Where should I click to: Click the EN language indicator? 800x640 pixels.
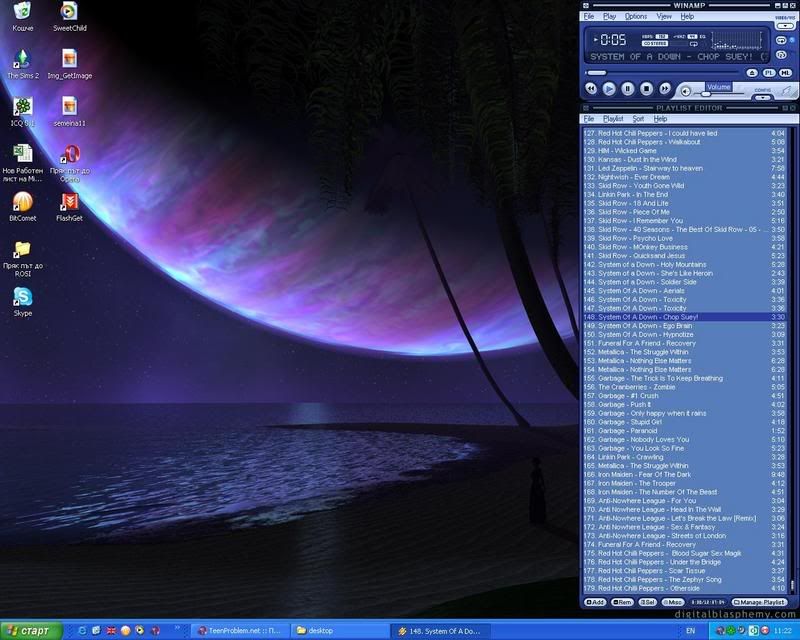691,631
